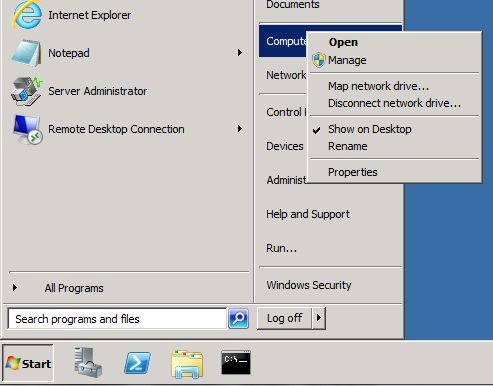
Task: Click the Start button
Action: (x=28, y=363)
